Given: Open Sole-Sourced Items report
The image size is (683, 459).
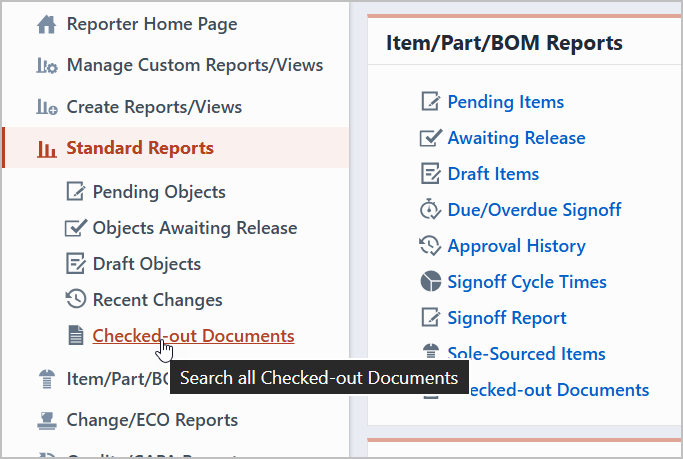Looking at the screenshot, I should (x=527, y=354).
